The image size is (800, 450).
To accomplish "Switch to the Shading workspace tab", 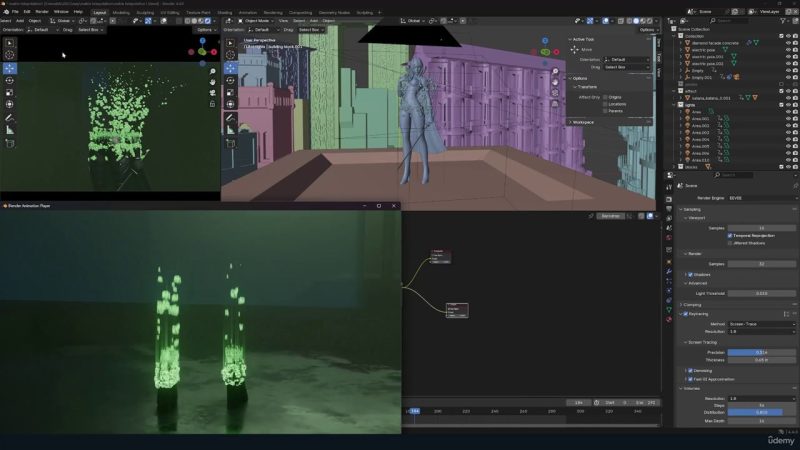I will (x=224, y=12).
